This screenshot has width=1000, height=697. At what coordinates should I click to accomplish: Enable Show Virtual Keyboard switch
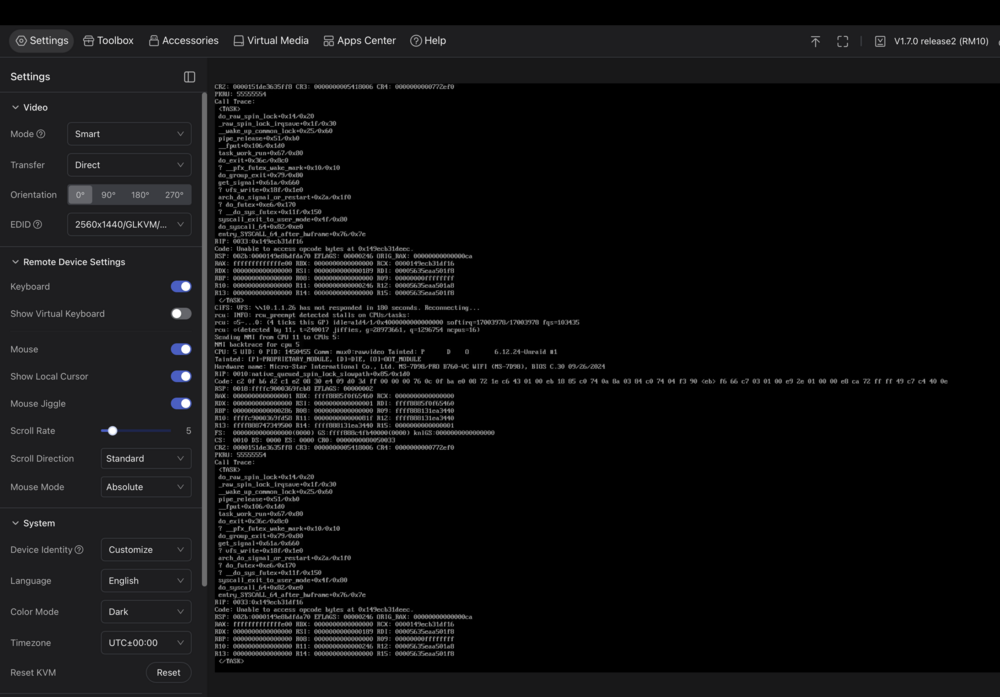click(181, 314)
